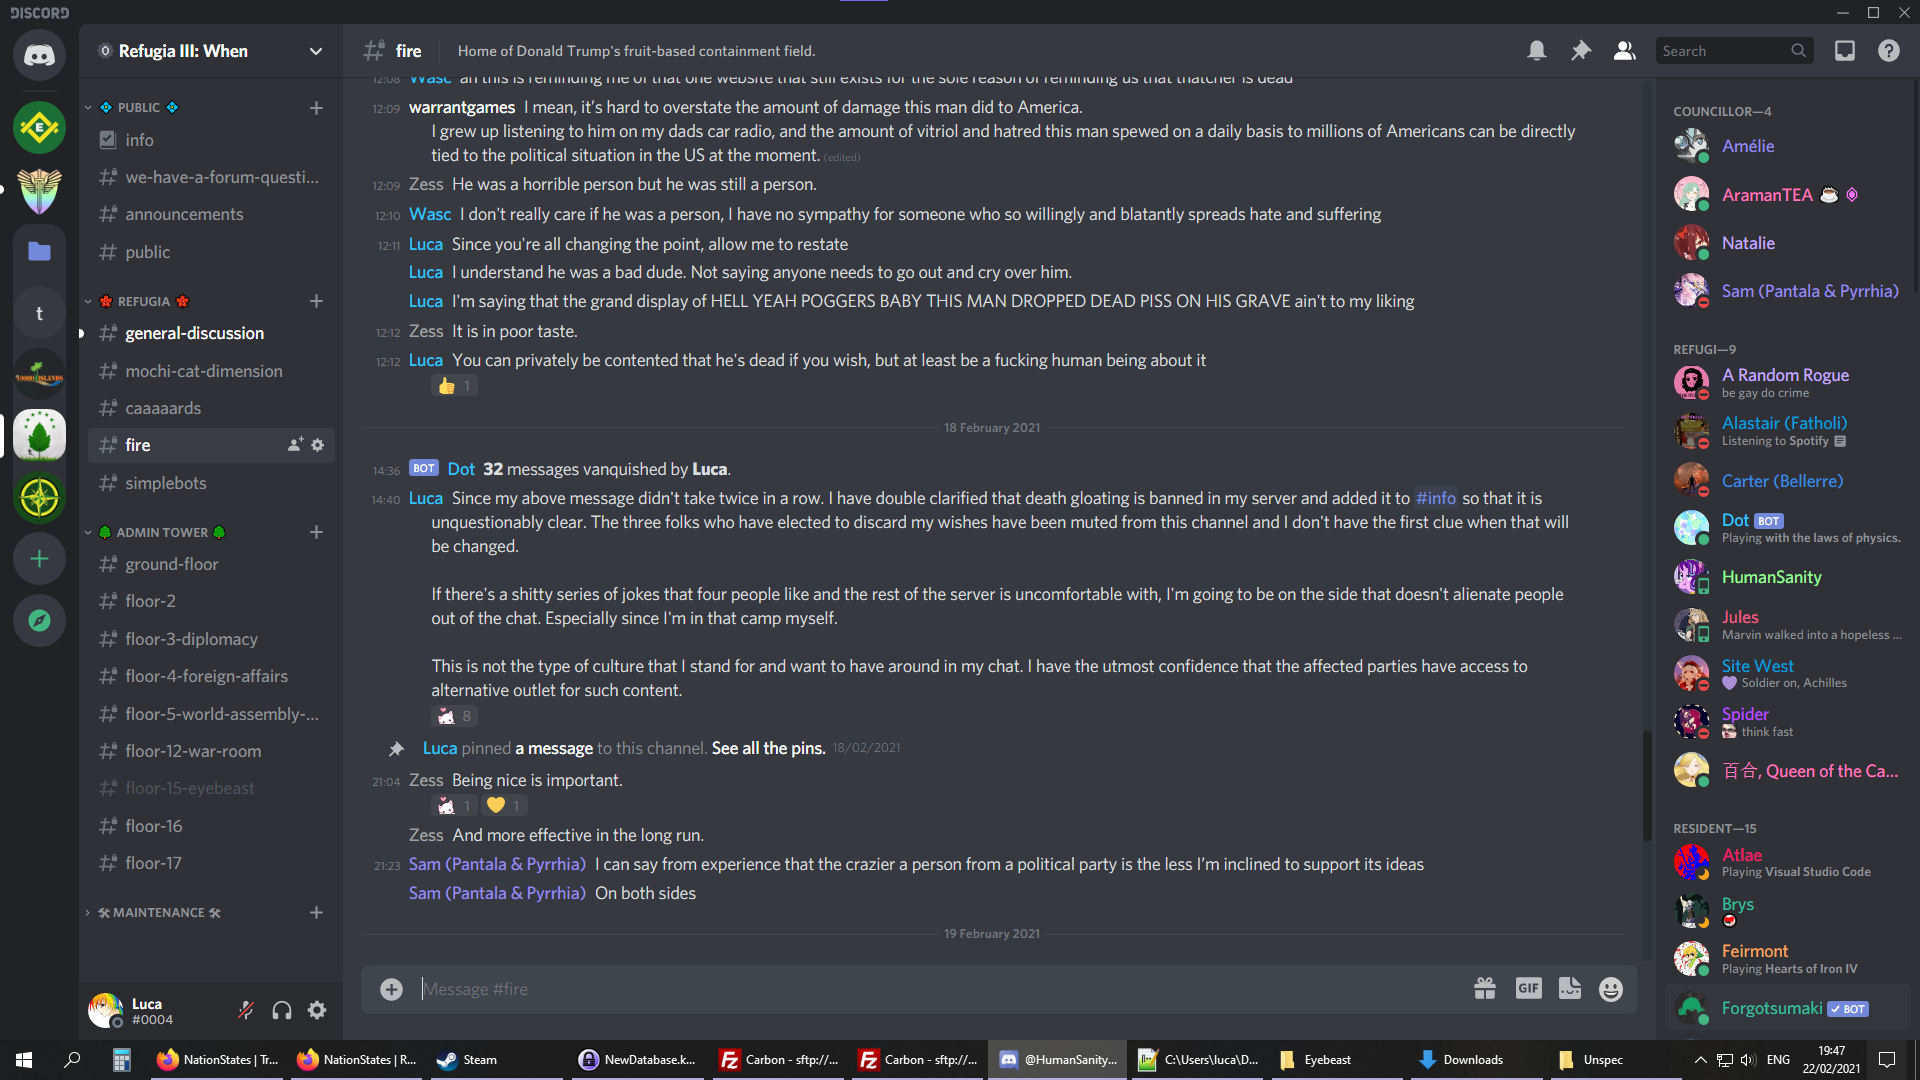Follow the #info channel link
This screenshot has height=1080, width=1920.
[1436, 498]
